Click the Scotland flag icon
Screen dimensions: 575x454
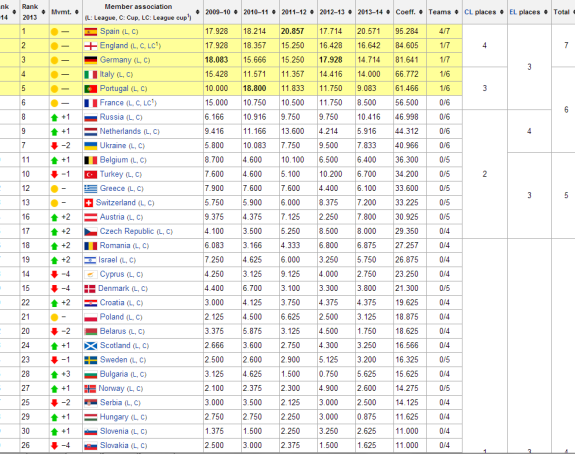[x=91, y=346]
